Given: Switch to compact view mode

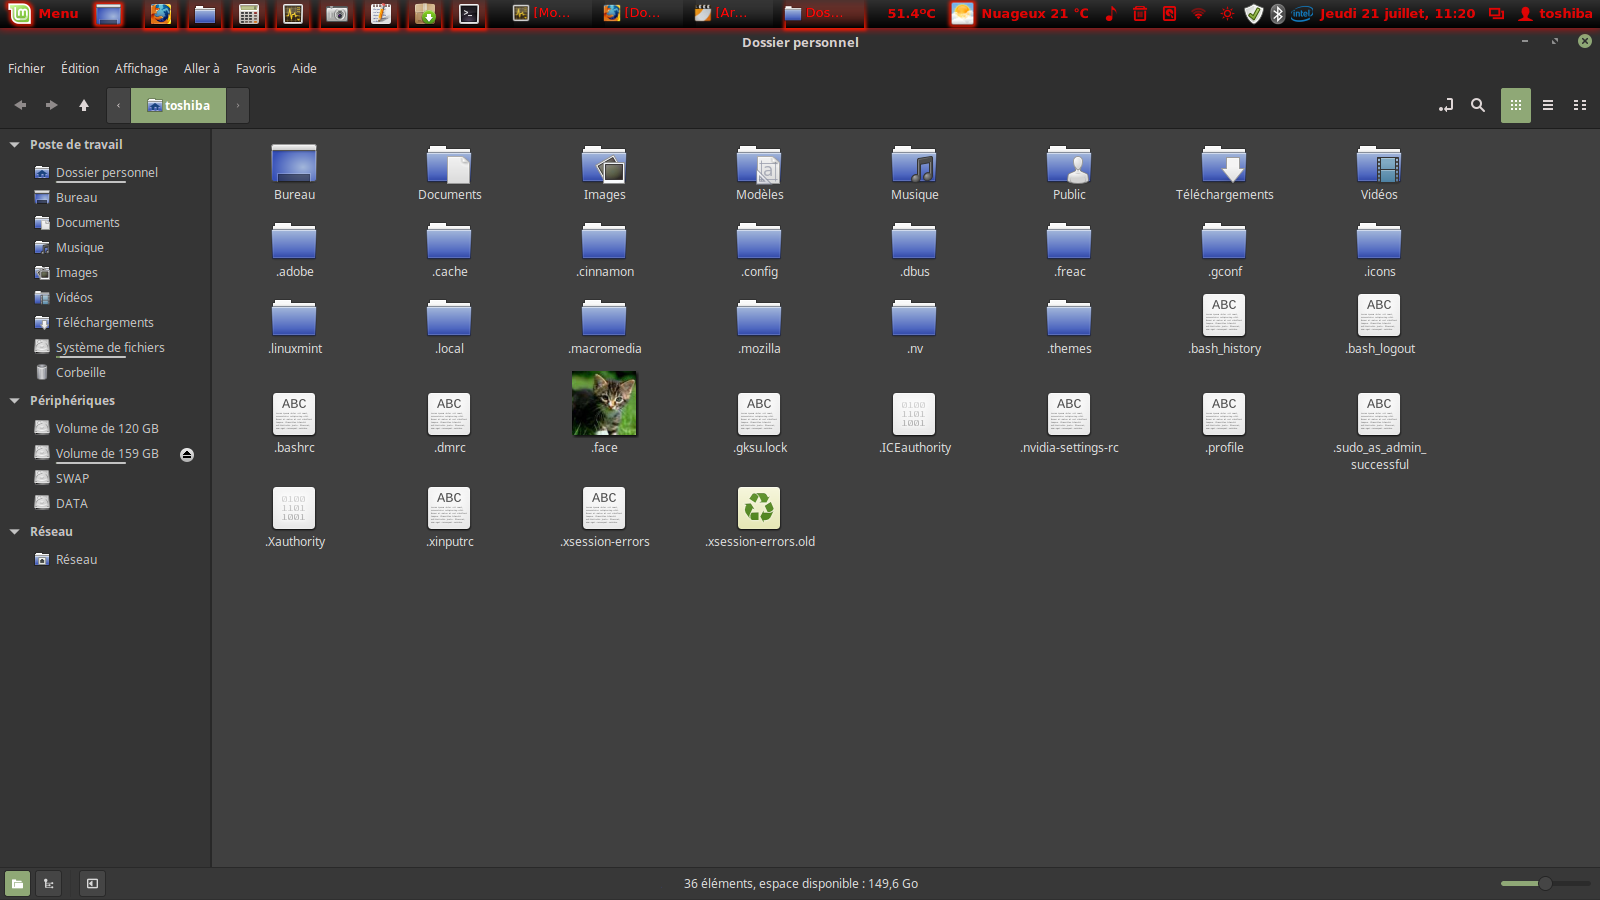Looking at the screenshot, I should (1580, 105).
